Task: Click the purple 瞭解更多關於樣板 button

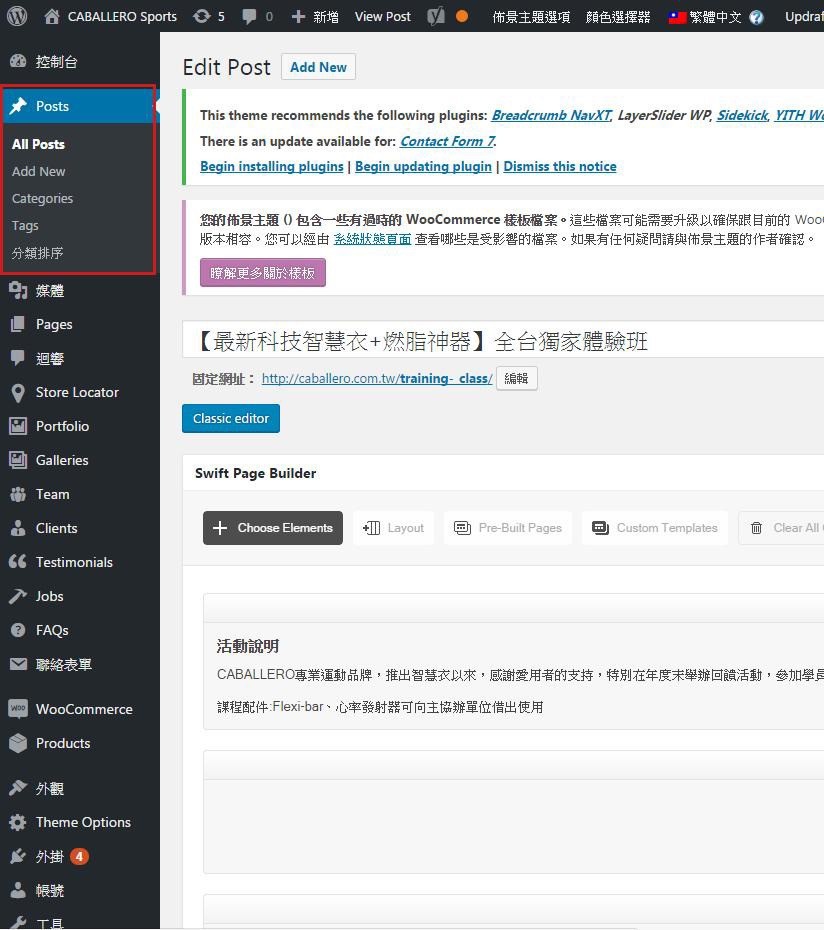Action: coord(263,273)
